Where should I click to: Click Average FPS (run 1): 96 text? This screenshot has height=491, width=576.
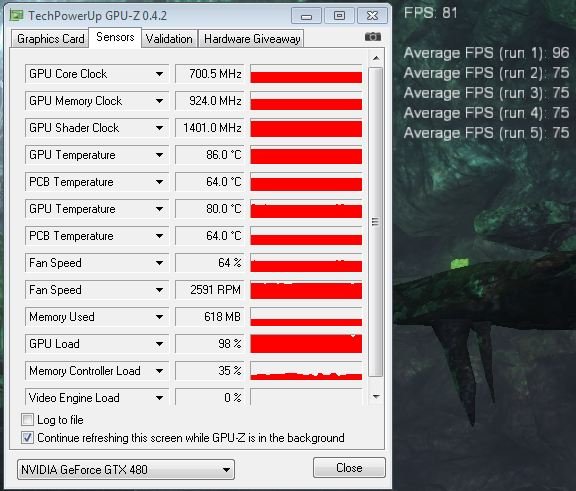(486, 53)
